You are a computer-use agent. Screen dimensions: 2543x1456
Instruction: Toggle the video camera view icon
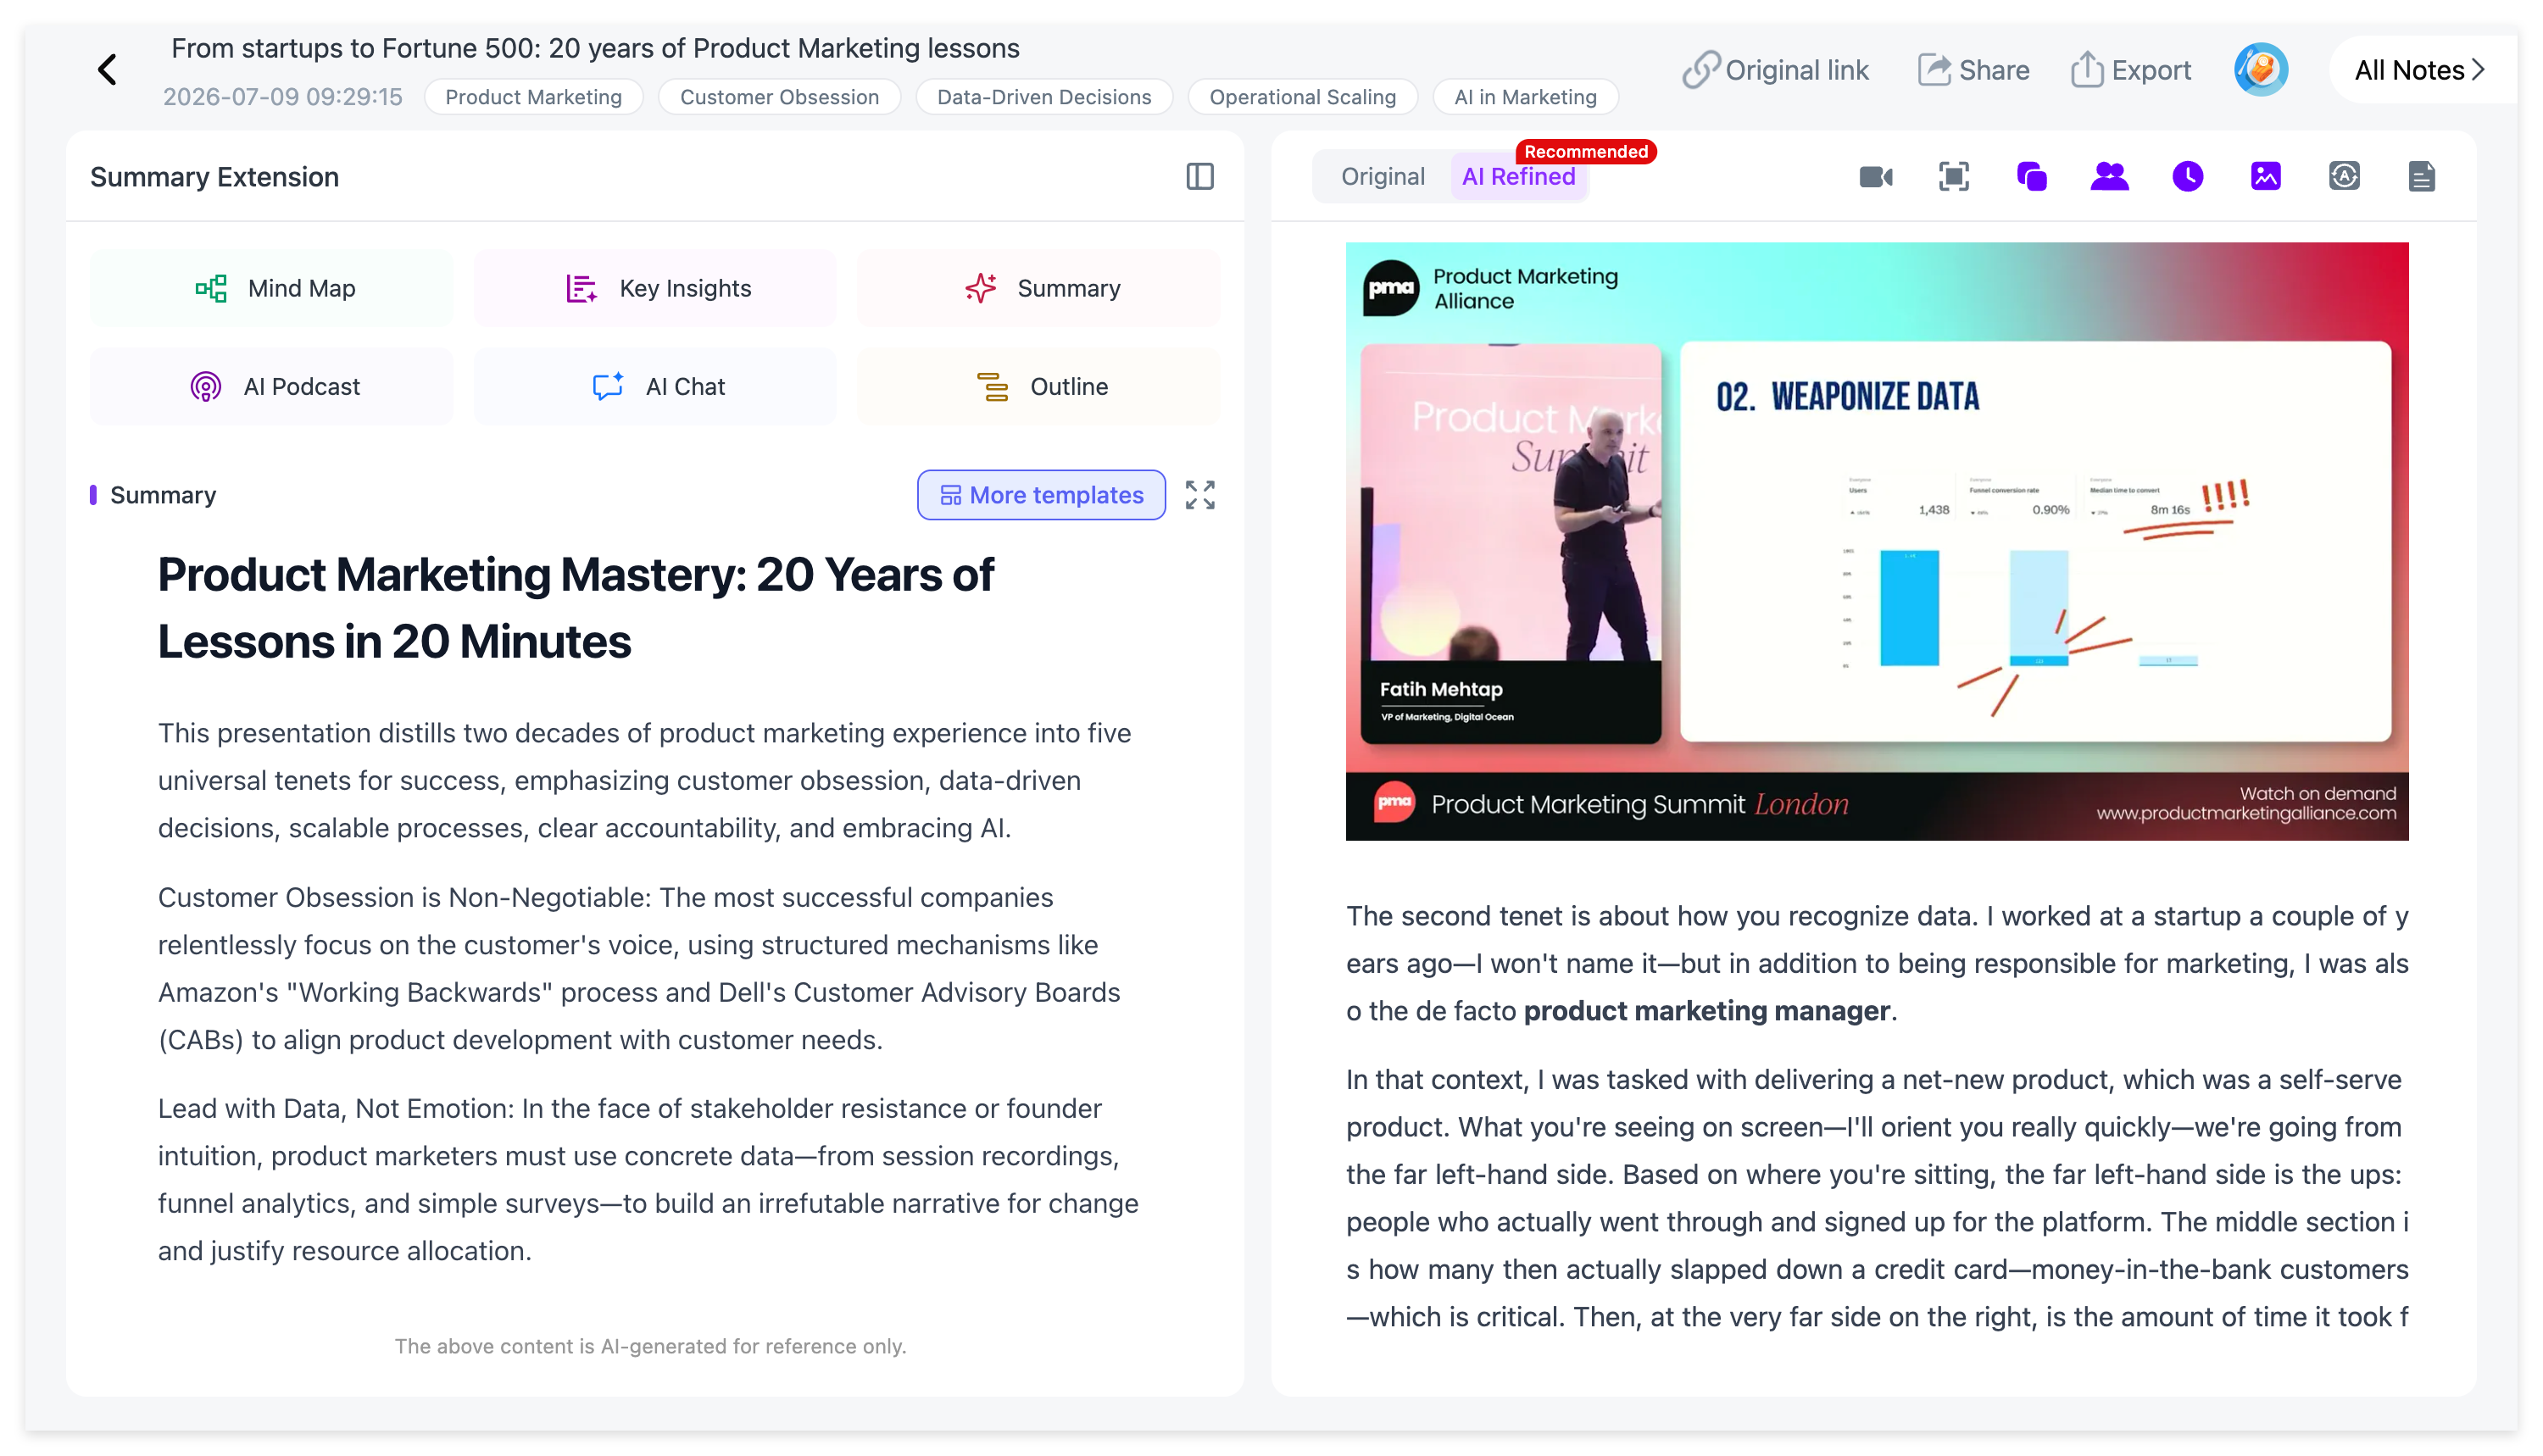click(1875, 177)
